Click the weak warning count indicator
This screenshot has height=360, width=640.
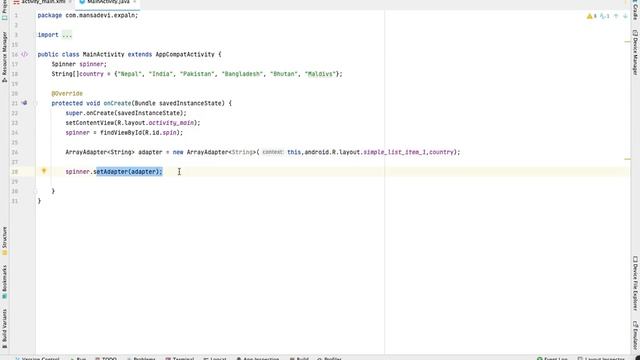[x=604, y=16]
